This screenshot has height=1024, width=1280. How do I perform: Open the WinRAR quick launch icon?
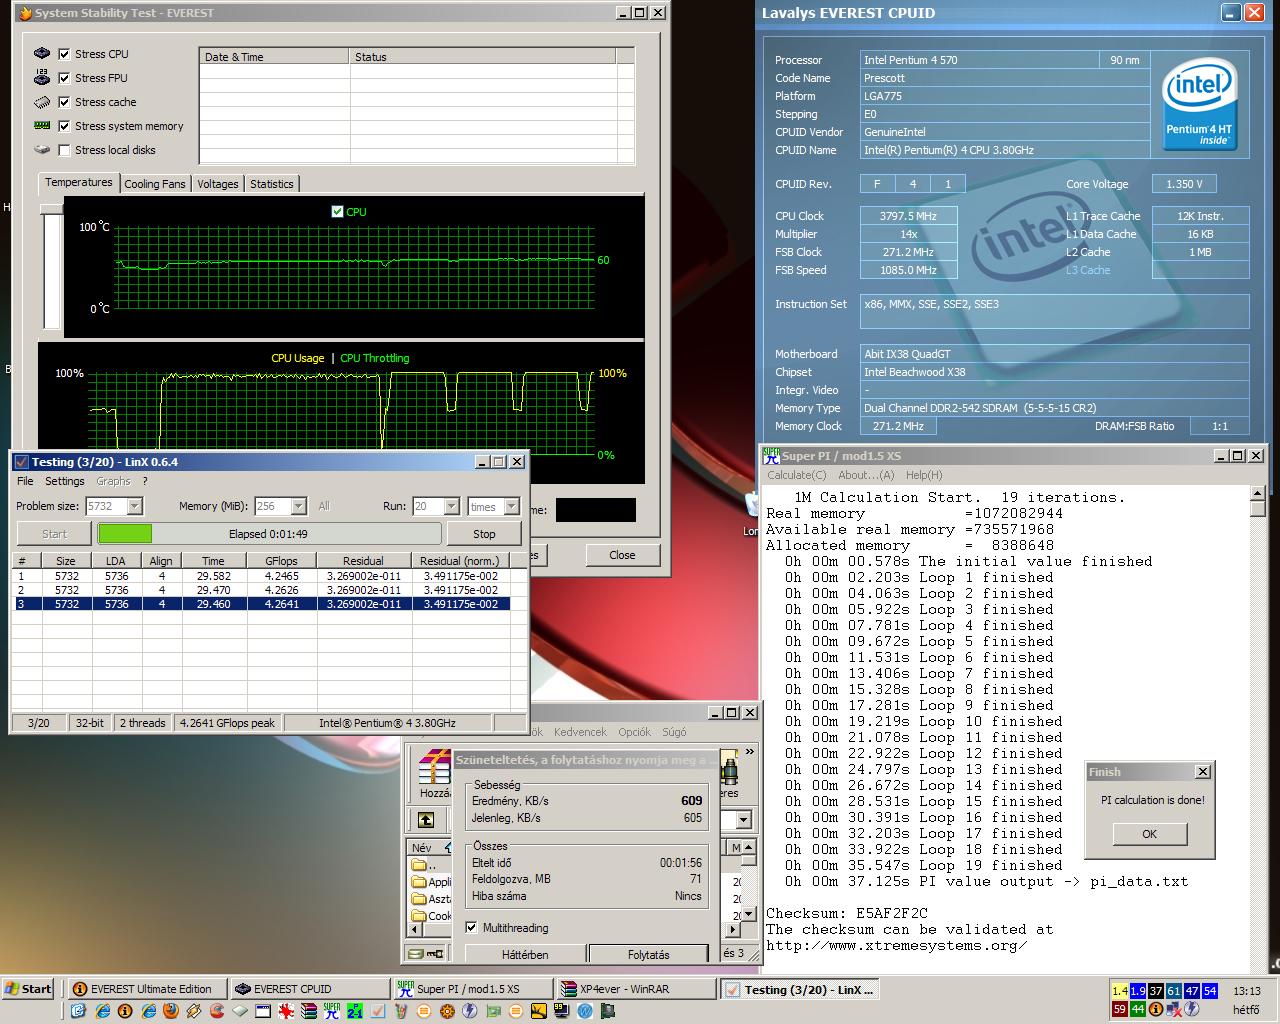click(309, 1011)
